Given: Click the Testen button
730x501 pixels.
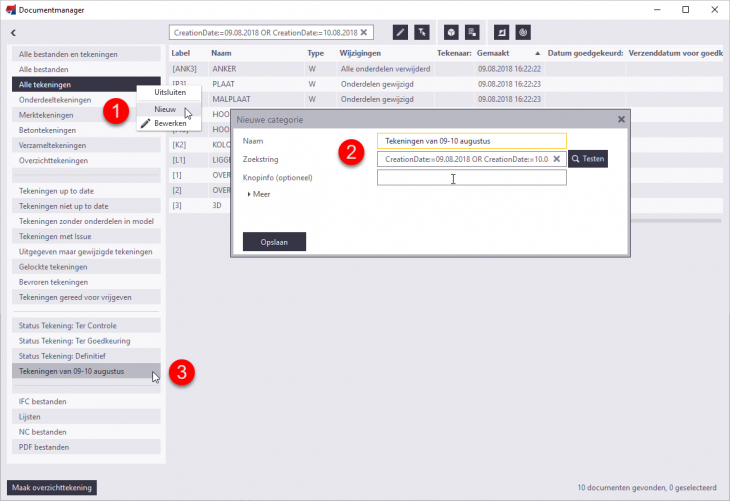Looking at the screenshot, I should pyautogui.click(x=588, y=159).
